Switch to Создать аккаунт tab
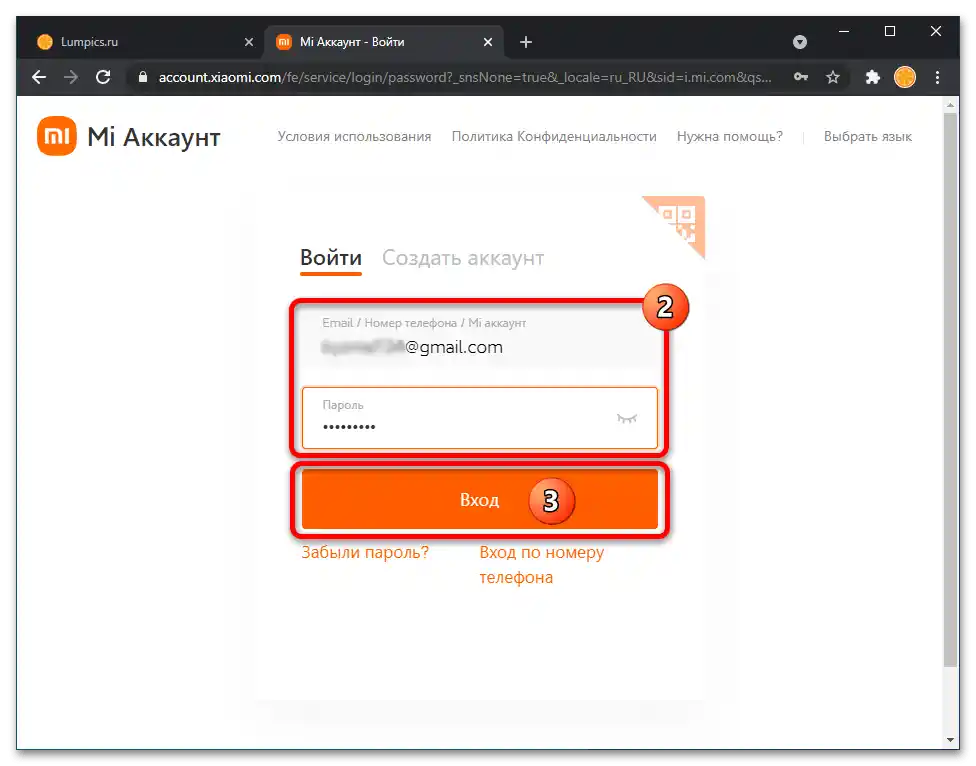The image size is (976, 766). coord(463,258)
